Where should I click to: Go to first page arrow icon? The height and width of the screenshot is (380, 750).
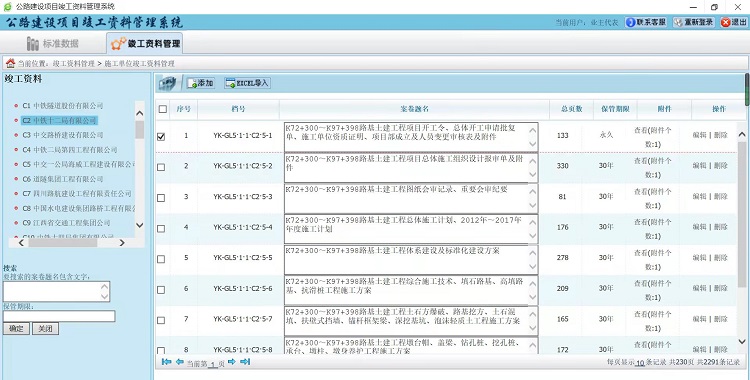pyautogui.click(x=166, y=362)
